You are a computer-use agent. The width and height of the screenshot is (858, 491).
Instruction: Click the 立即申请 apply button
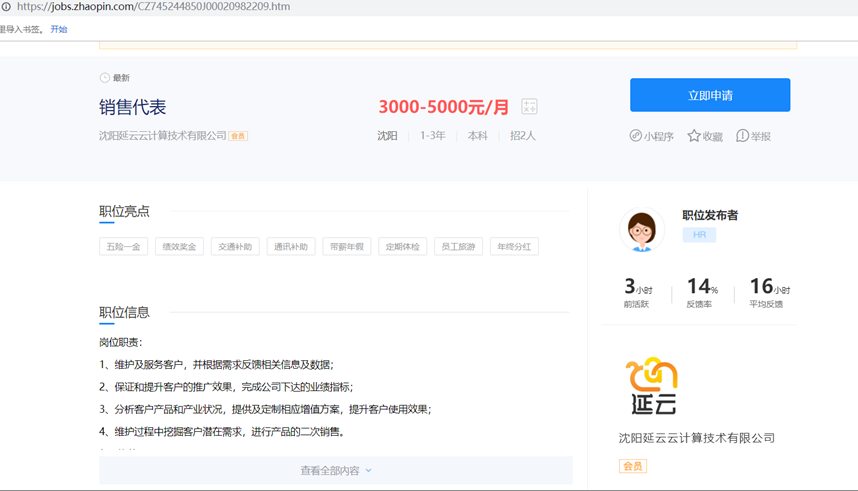click(710, 95)
